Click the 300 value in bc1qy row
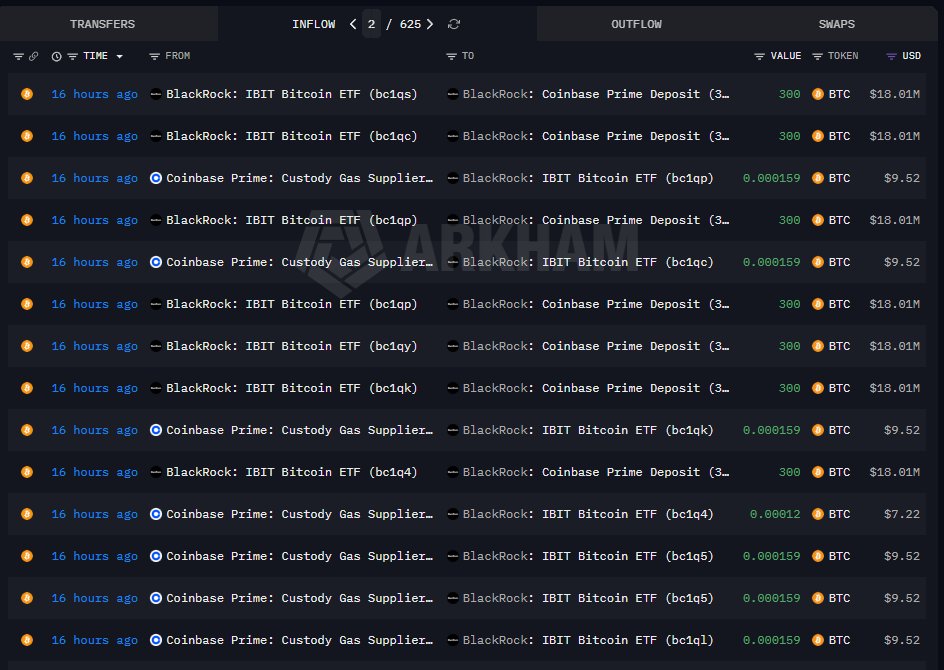Image resolution: width=944 pixels, height=670 pixels. pyautogui.click(x=789, y=346)
